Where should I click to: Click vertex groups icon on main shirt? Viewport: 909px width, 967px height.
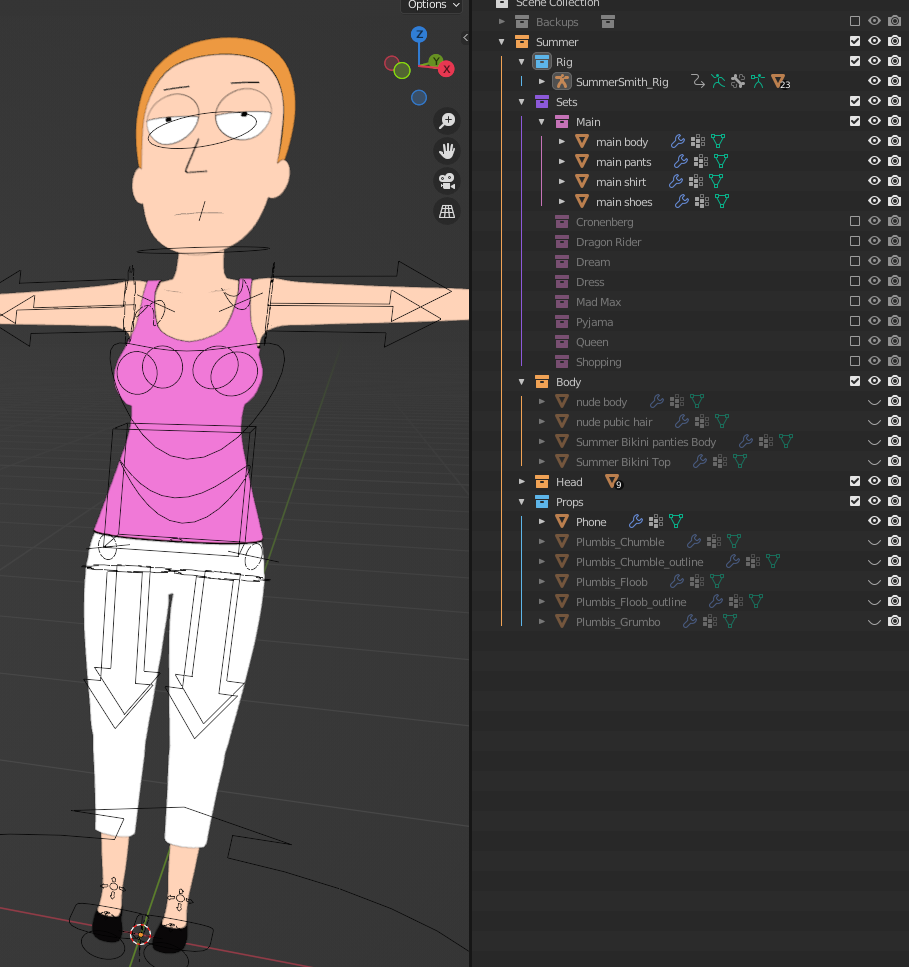(696, 181)
